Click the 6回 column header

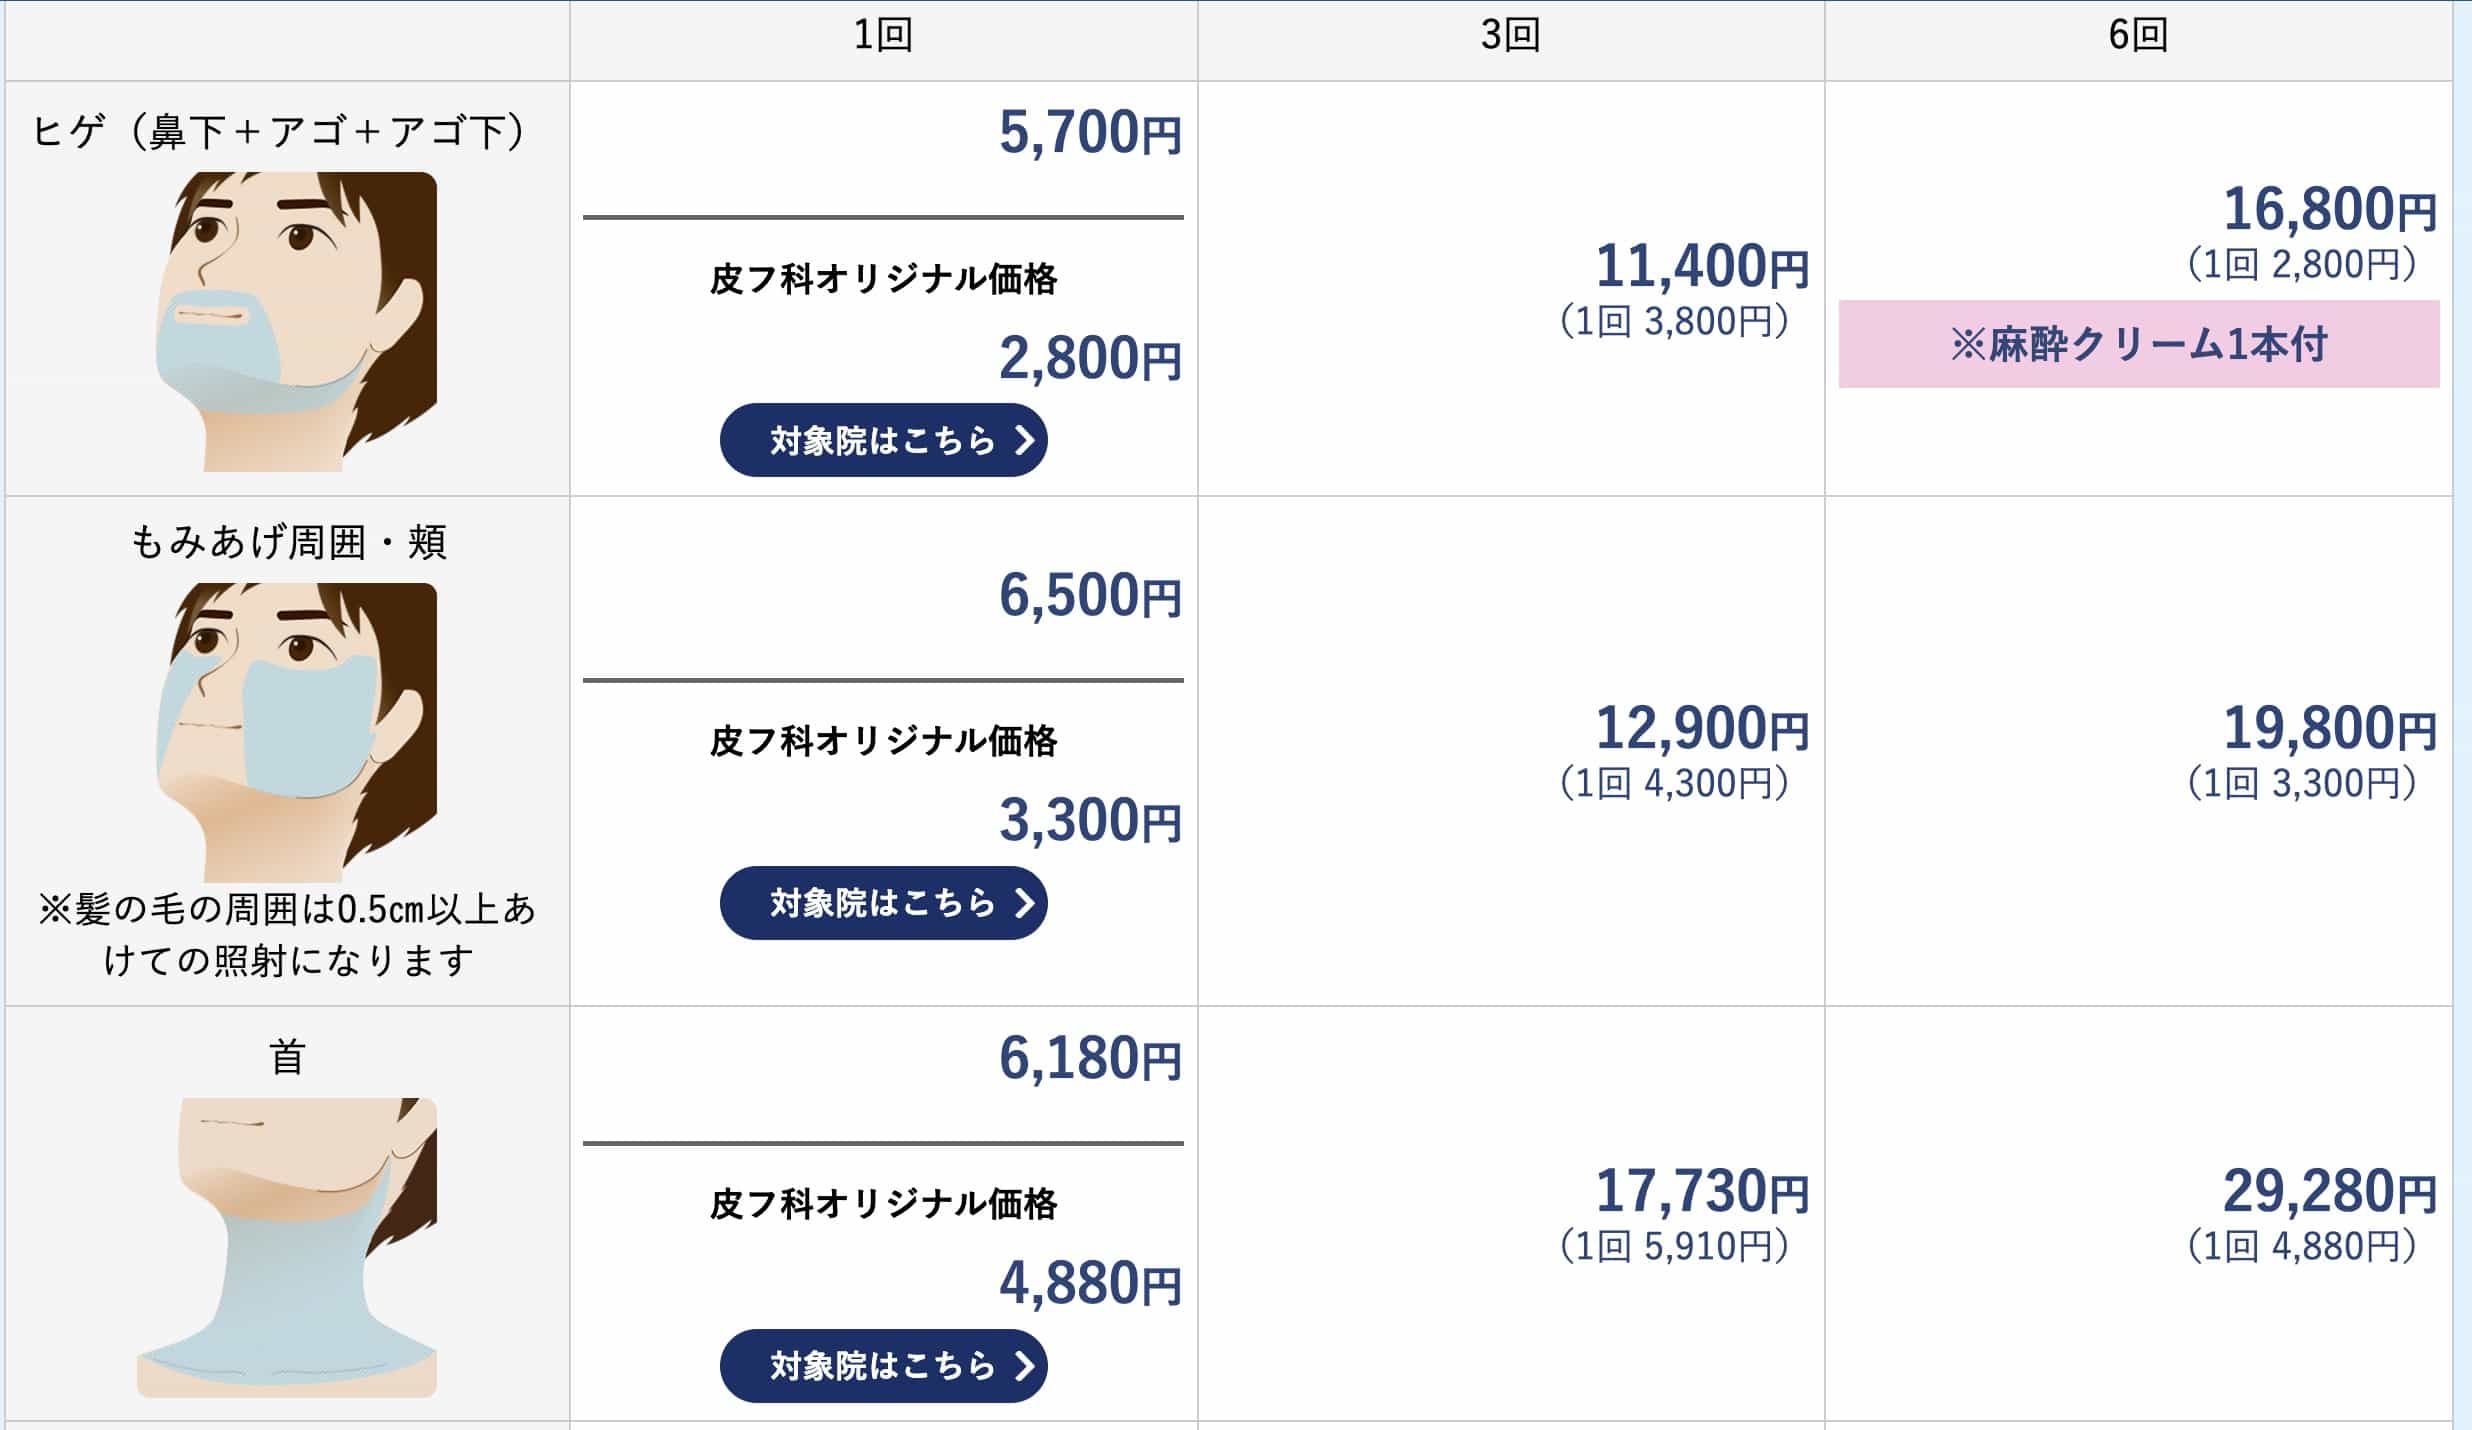point(2138,36)
